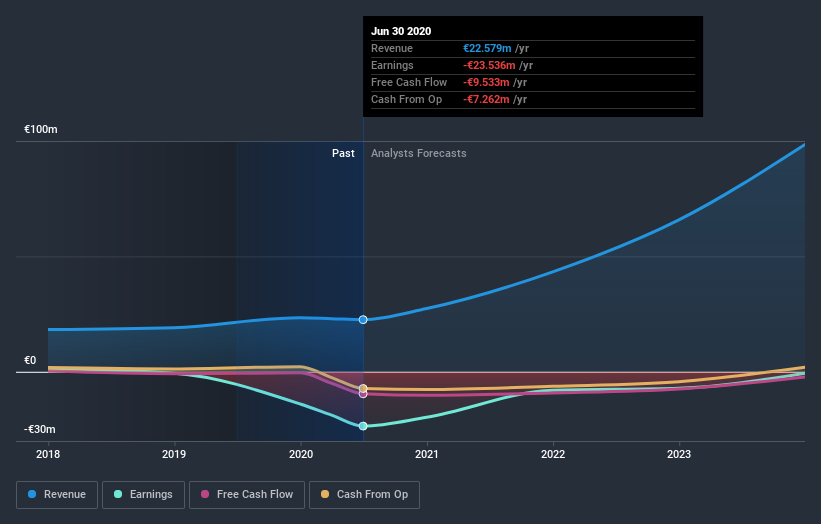Click the -€7.262m cash from op value
821x524 pixels.
pyautogui.click(x=486, y=99)
